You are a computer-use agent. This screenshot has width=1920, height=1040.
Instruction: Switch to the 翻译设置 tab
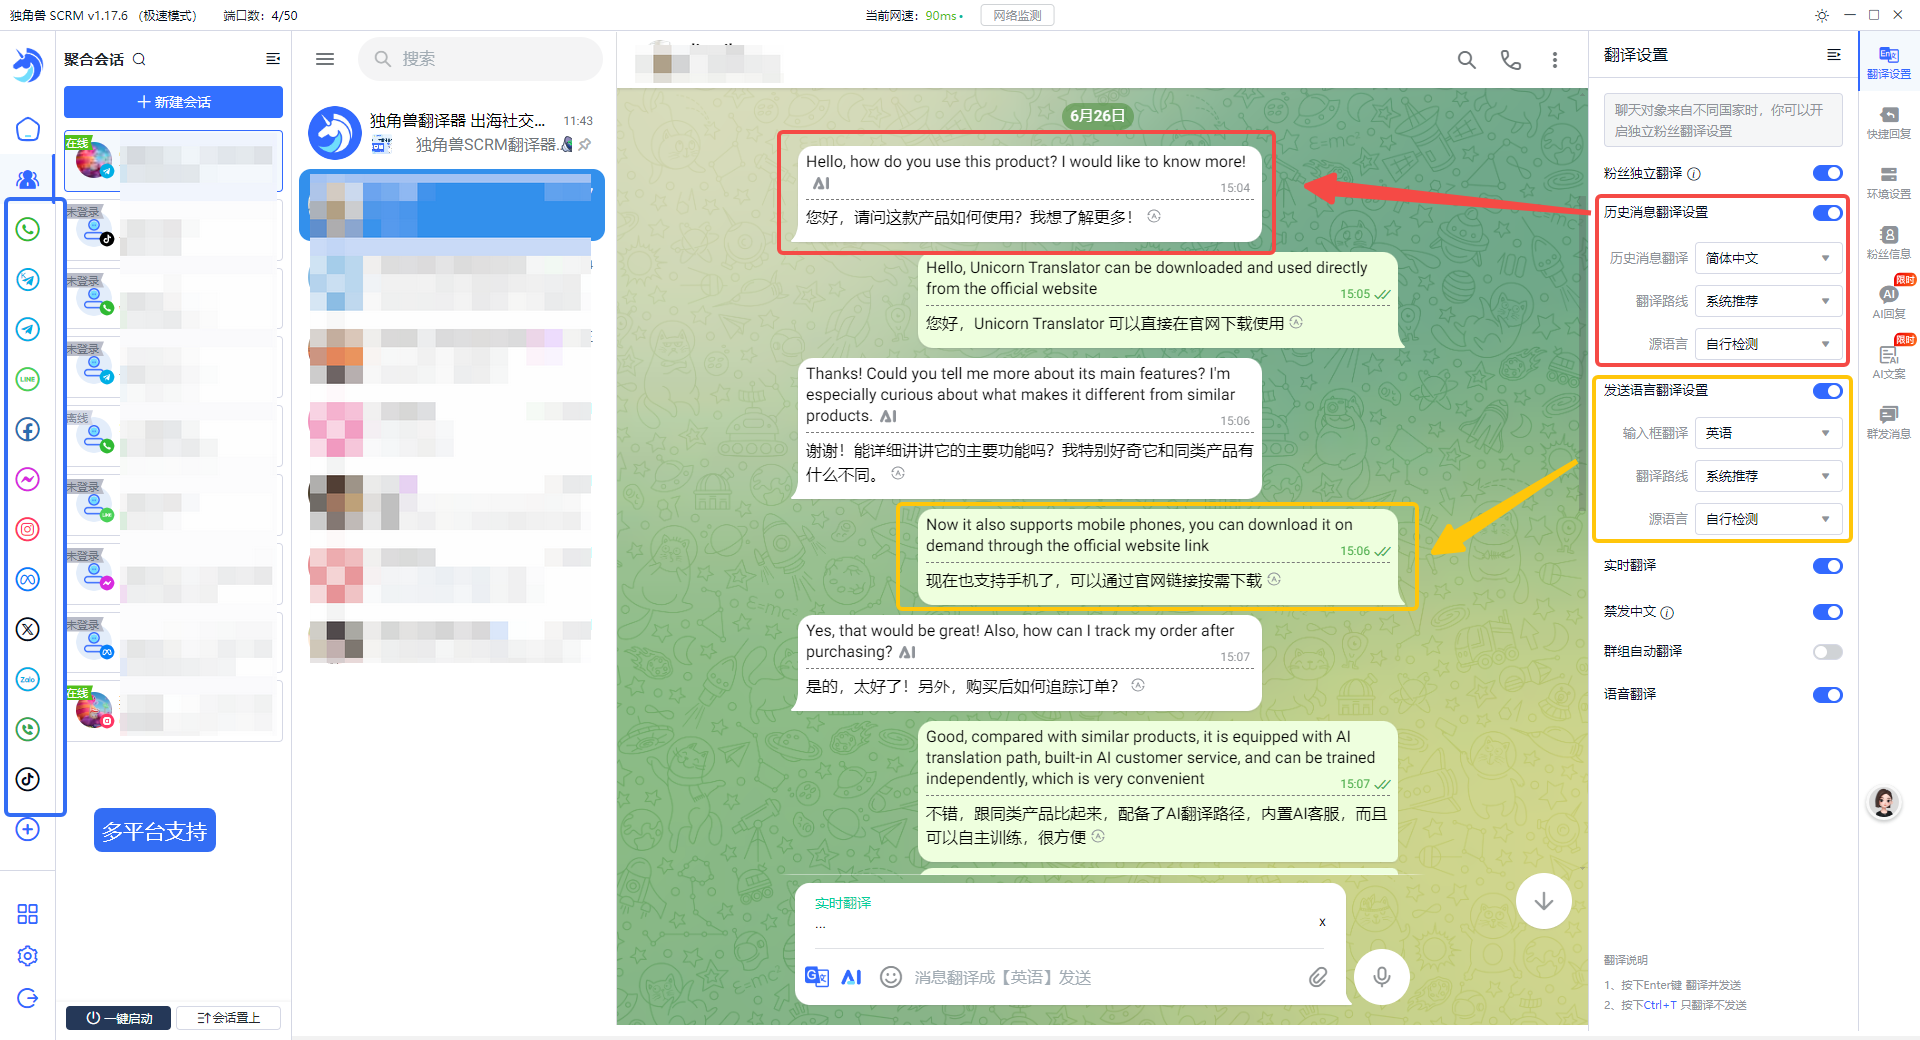(1889, 60)
